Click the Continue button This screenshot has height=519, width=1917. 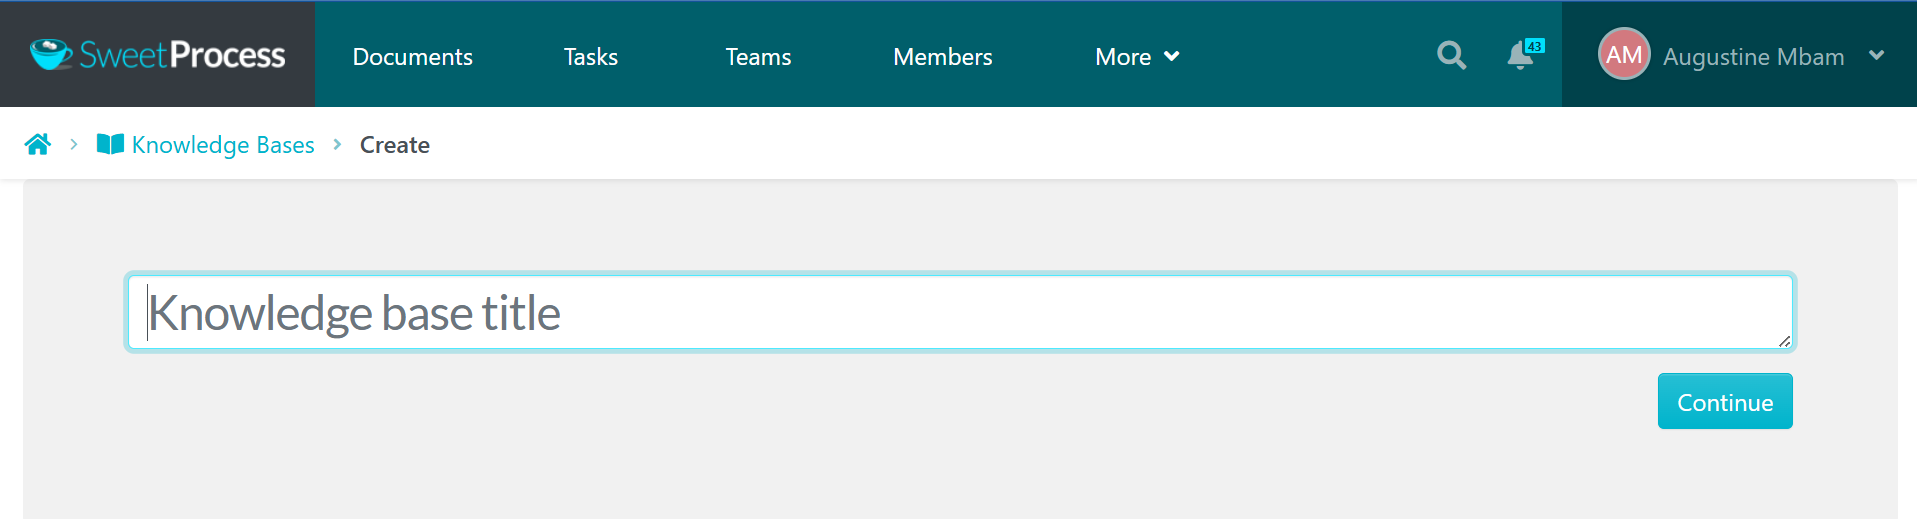[1725, 401]
